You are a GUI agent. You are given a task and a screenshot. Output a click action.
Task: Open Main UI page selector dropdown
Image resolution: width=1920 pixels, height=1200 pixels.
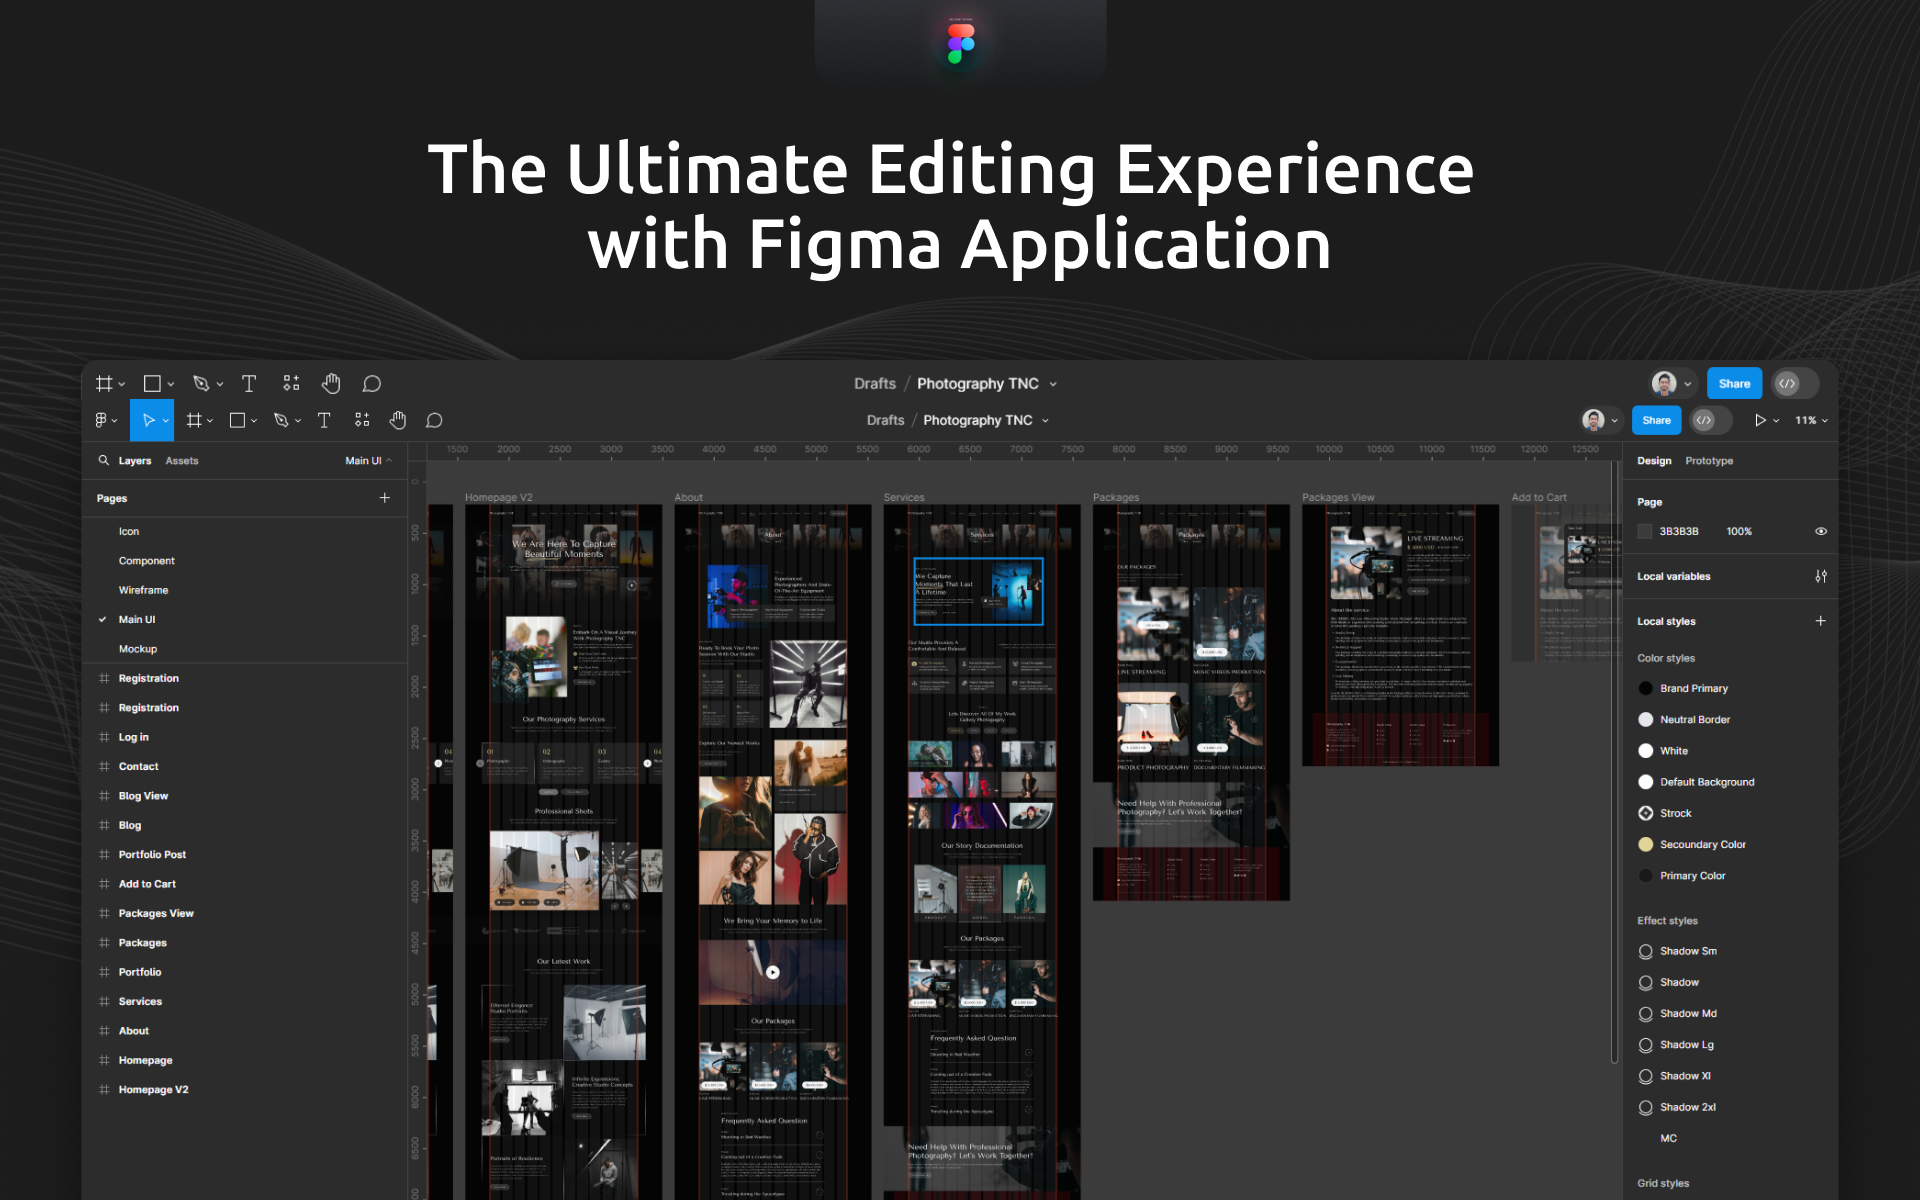point(368,461)
